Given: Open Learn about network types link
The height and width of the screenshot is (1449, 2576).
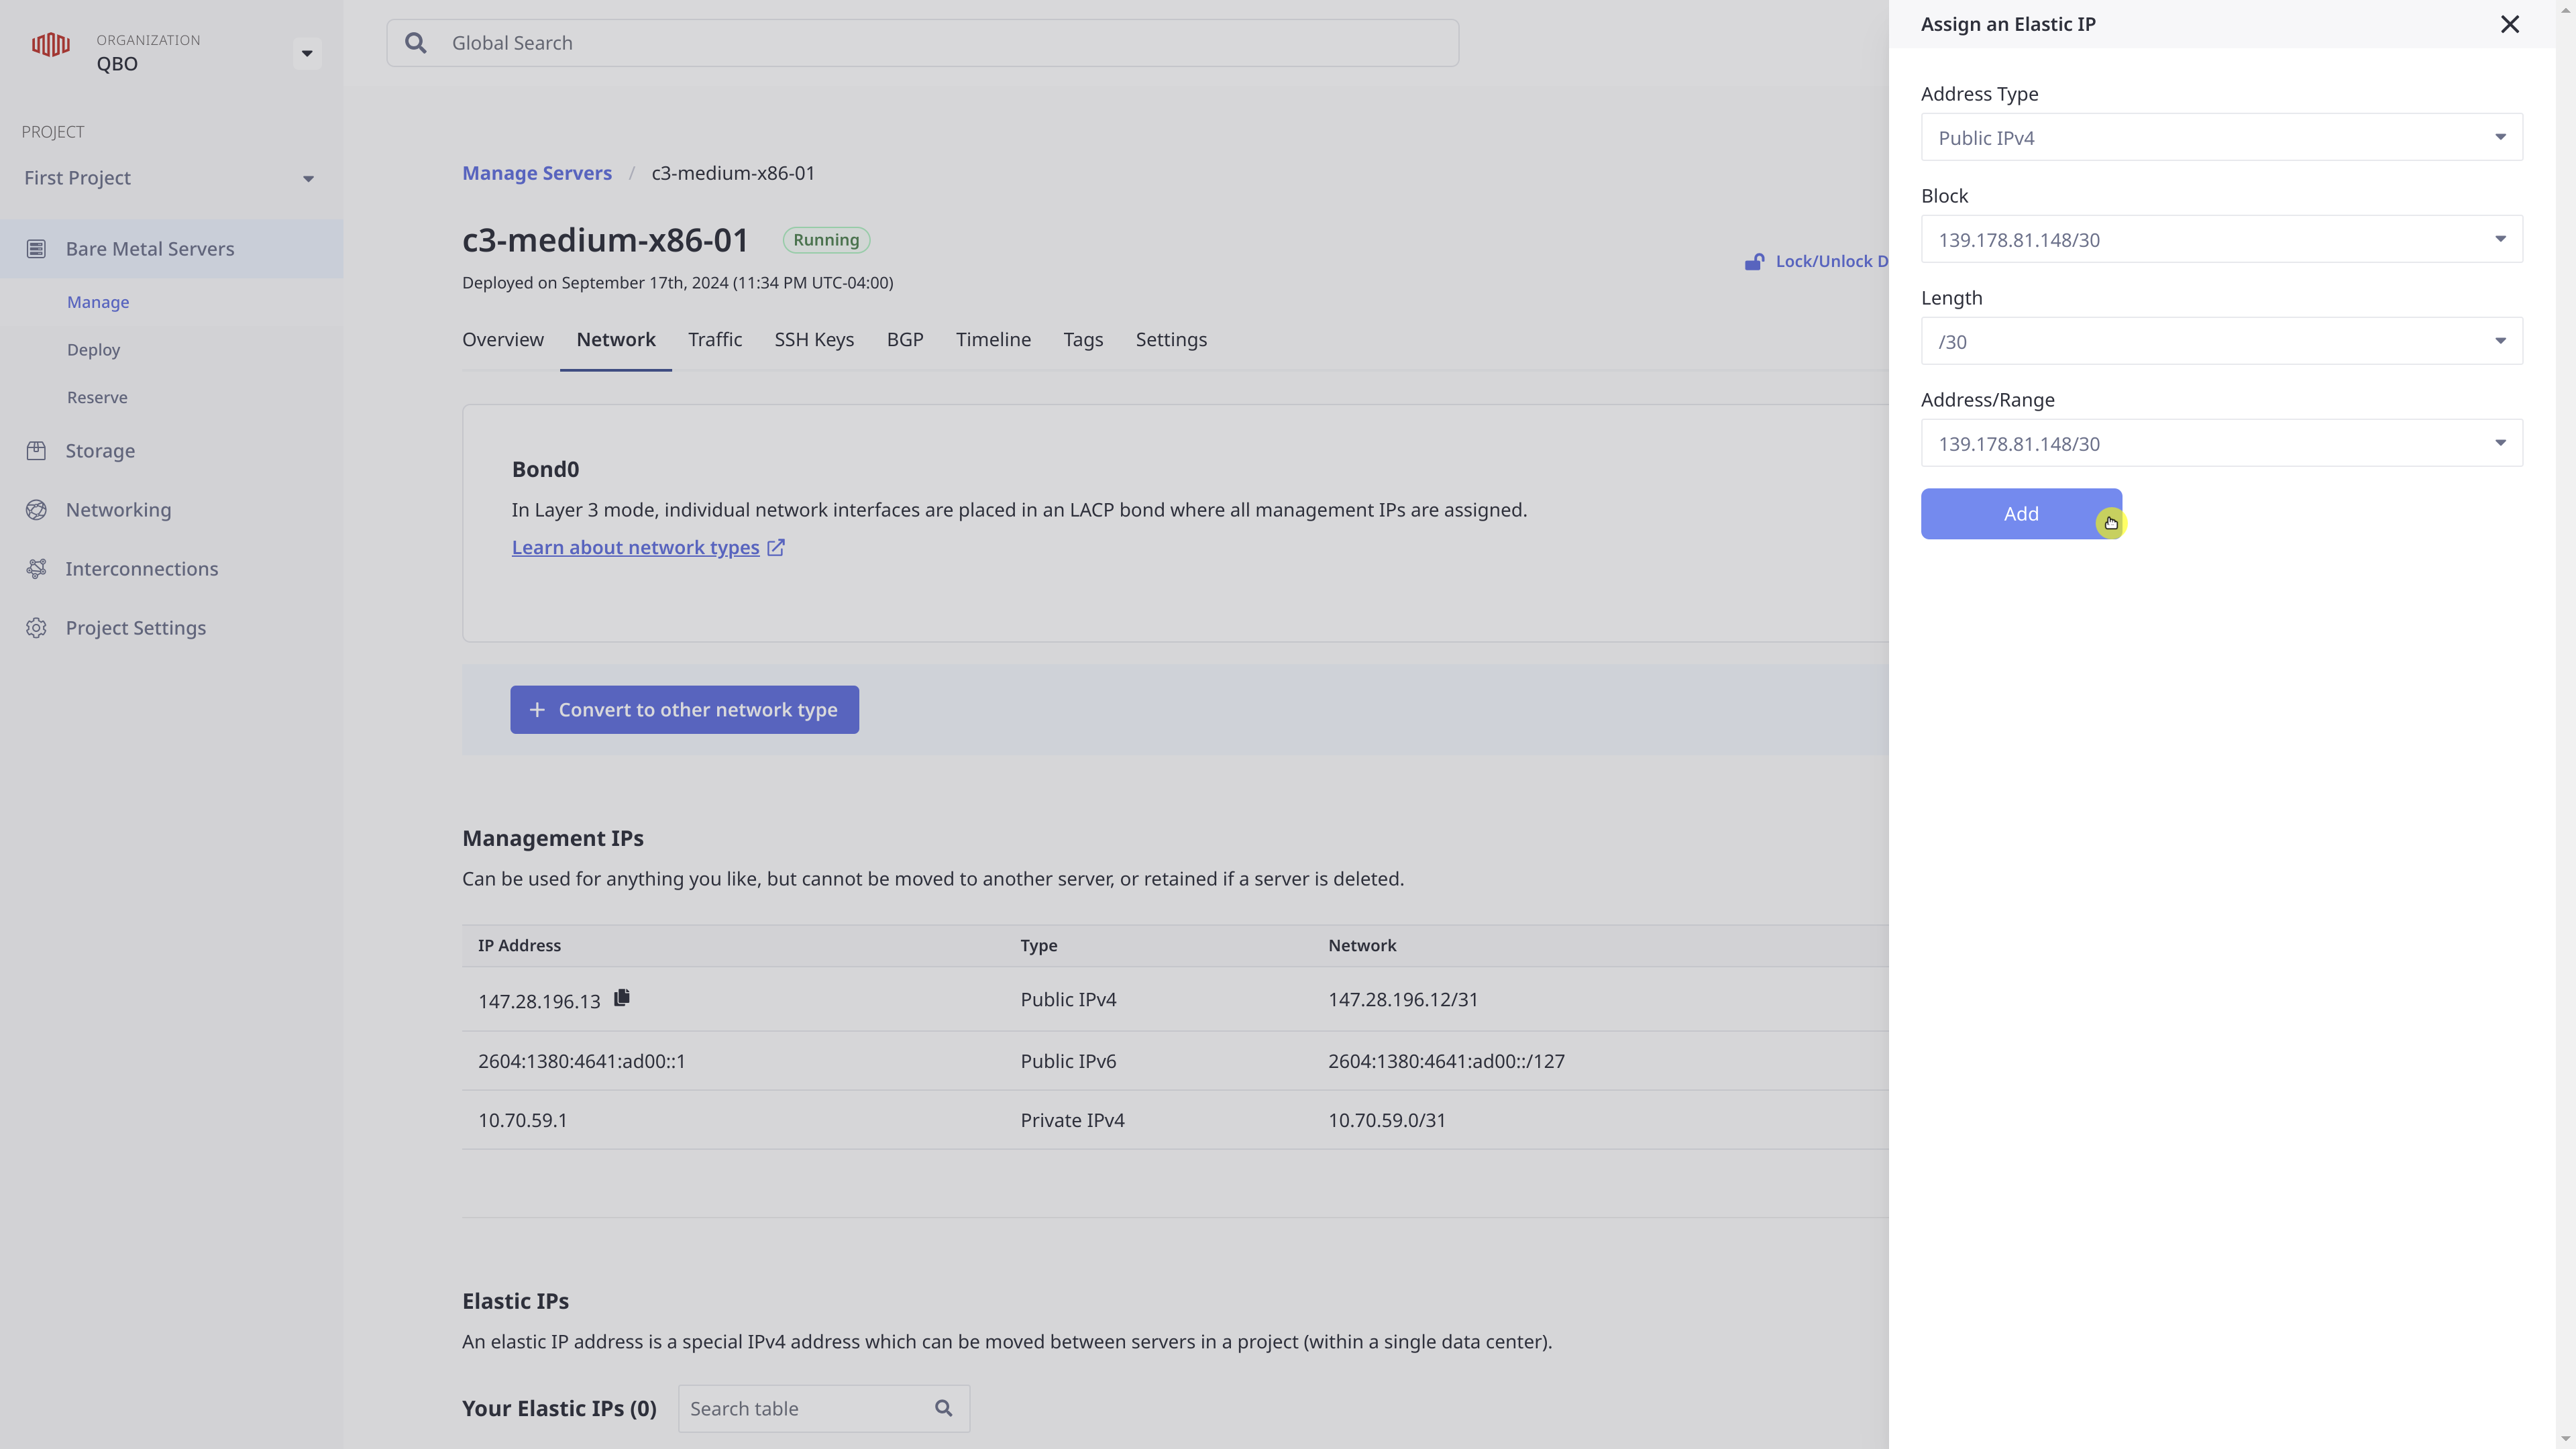Looking at the screenshot, I should (636, 548).
